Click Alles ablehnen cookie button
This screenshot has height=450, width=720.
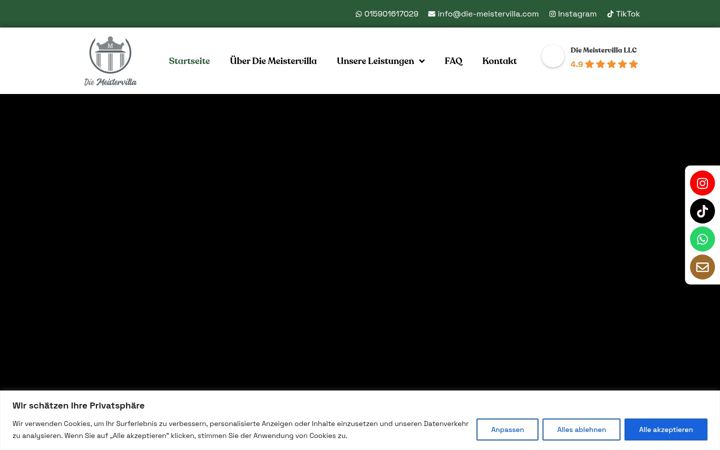click(x=581, y=429)
